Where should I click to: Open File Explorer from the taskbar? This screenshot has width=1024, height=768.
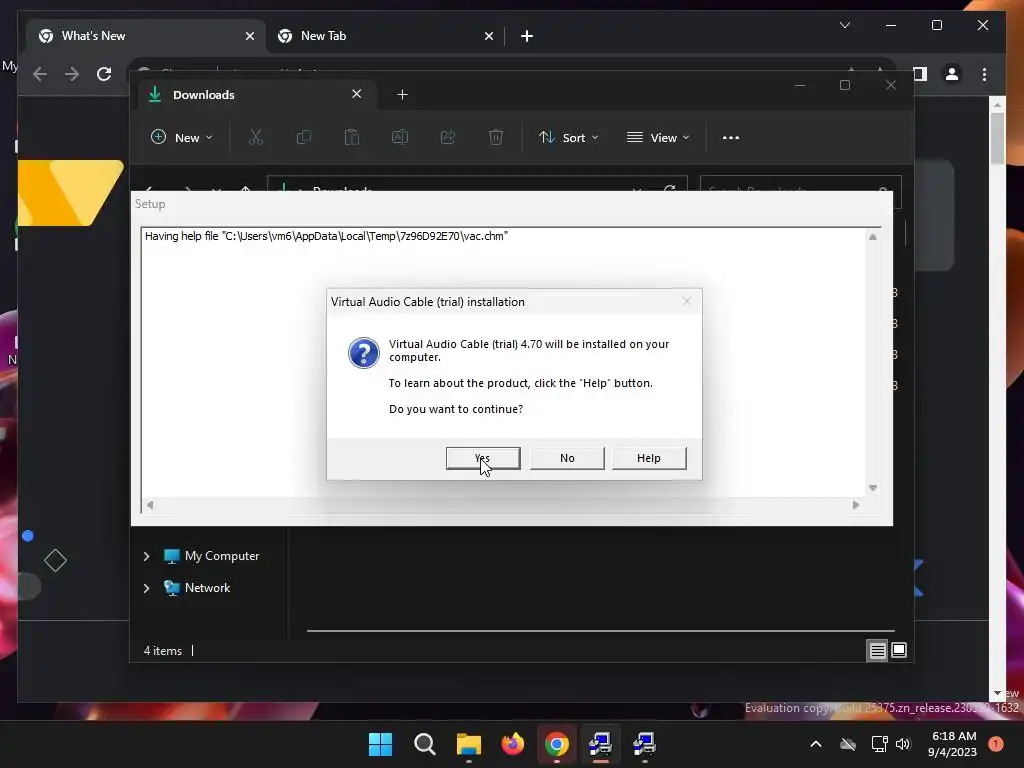(x=468, y=744)
